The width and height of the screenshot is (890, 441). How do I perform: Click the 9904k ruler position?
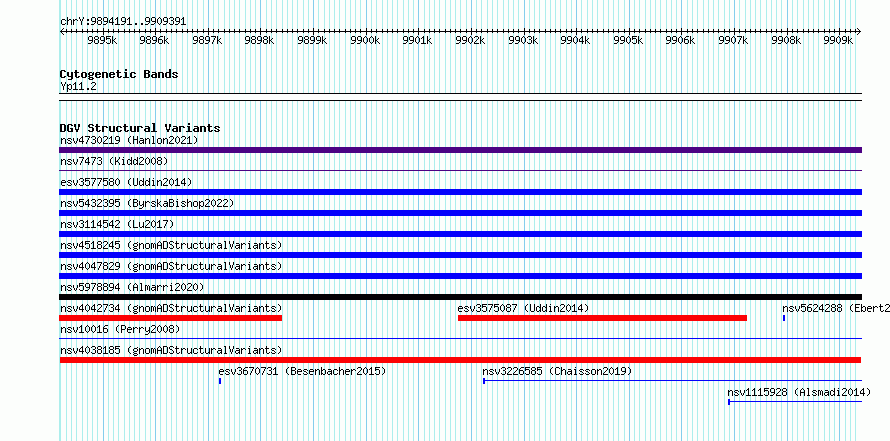[575, 40]
